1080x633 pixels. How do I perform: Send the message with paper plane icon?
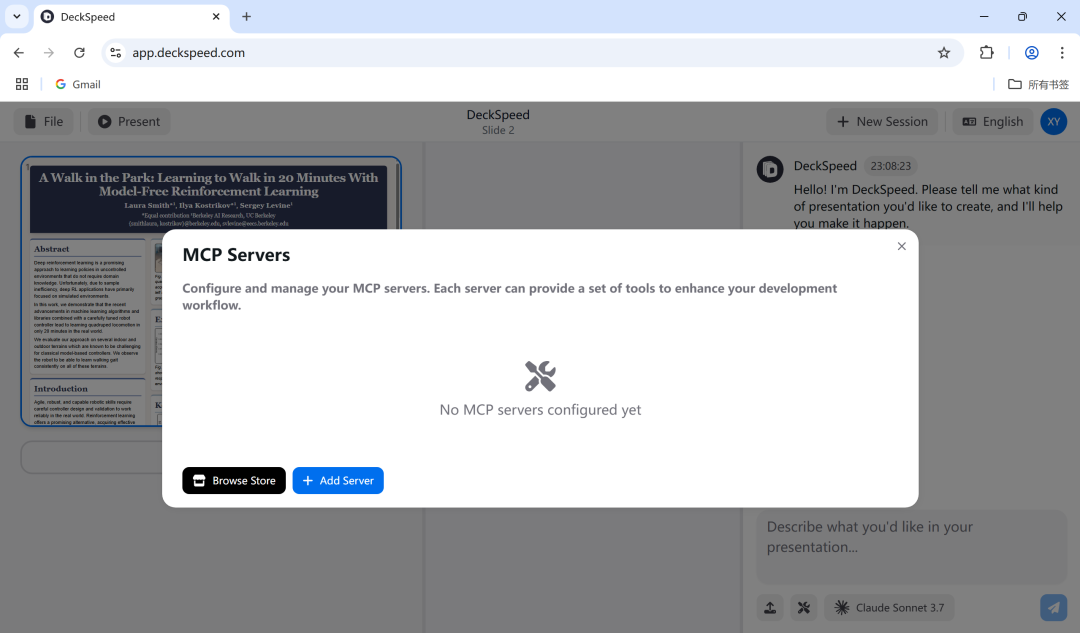click(x=1053, y=608)
